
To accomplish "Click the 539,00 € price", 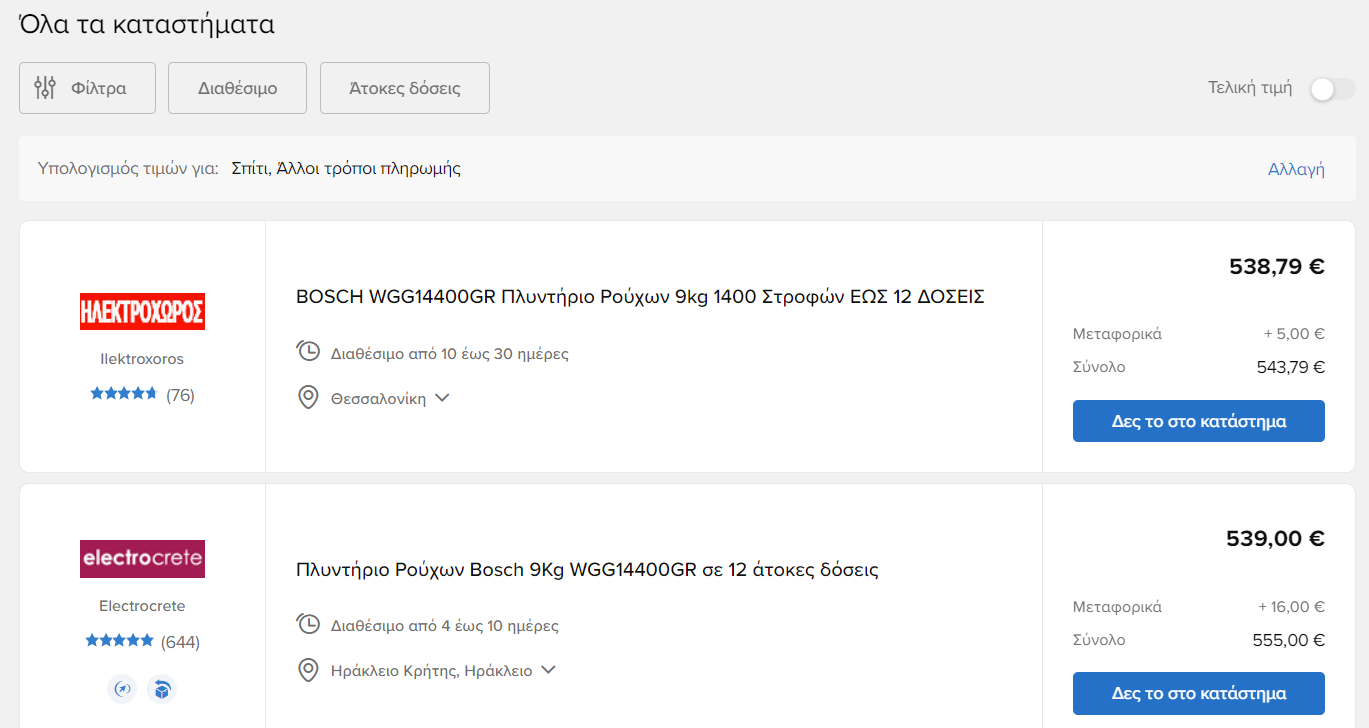I will click(x=1275, y=539).
